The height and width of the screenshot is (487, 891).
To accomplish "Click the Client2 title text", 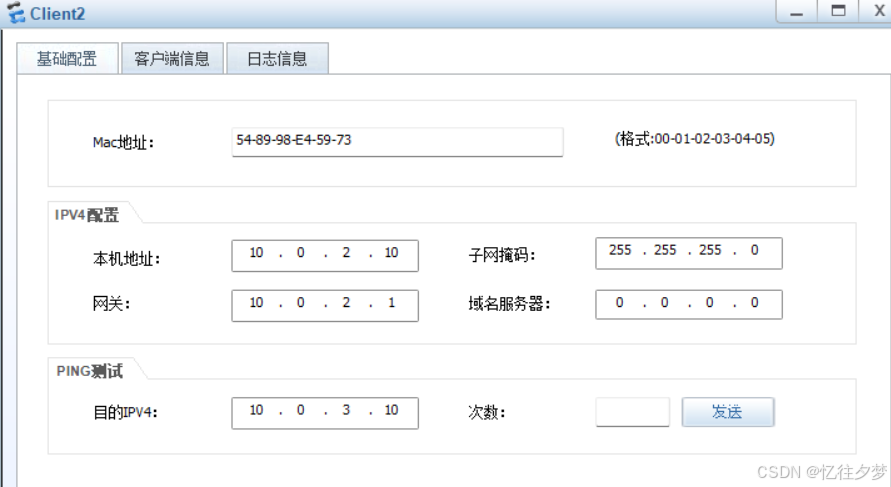I will 57,14.
